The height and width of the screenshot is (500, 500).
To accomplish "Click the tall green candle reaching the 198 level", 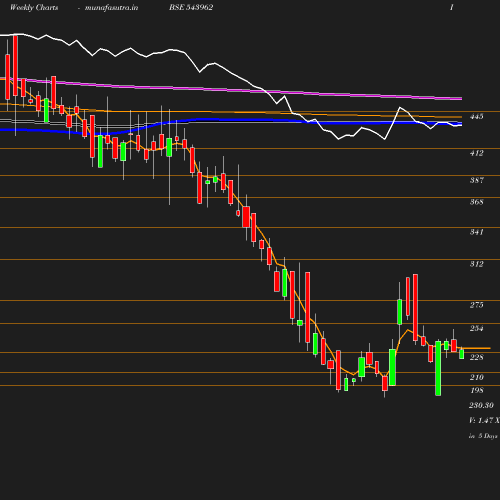I will [x=438, y=368].
